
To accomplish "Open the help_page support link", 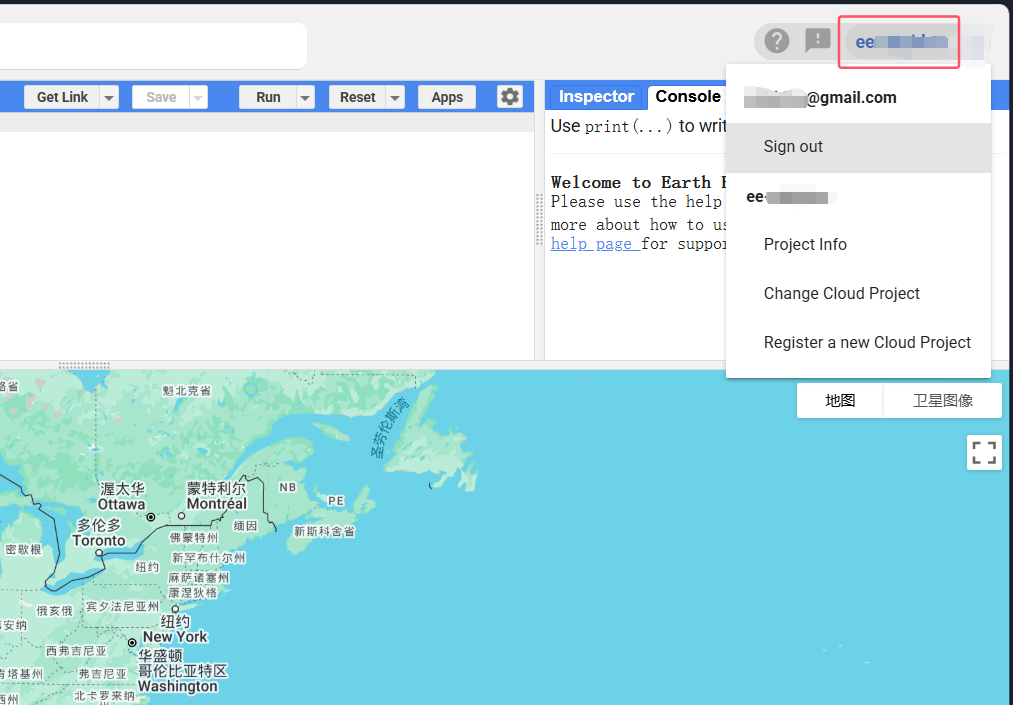I will coord(590,243).
